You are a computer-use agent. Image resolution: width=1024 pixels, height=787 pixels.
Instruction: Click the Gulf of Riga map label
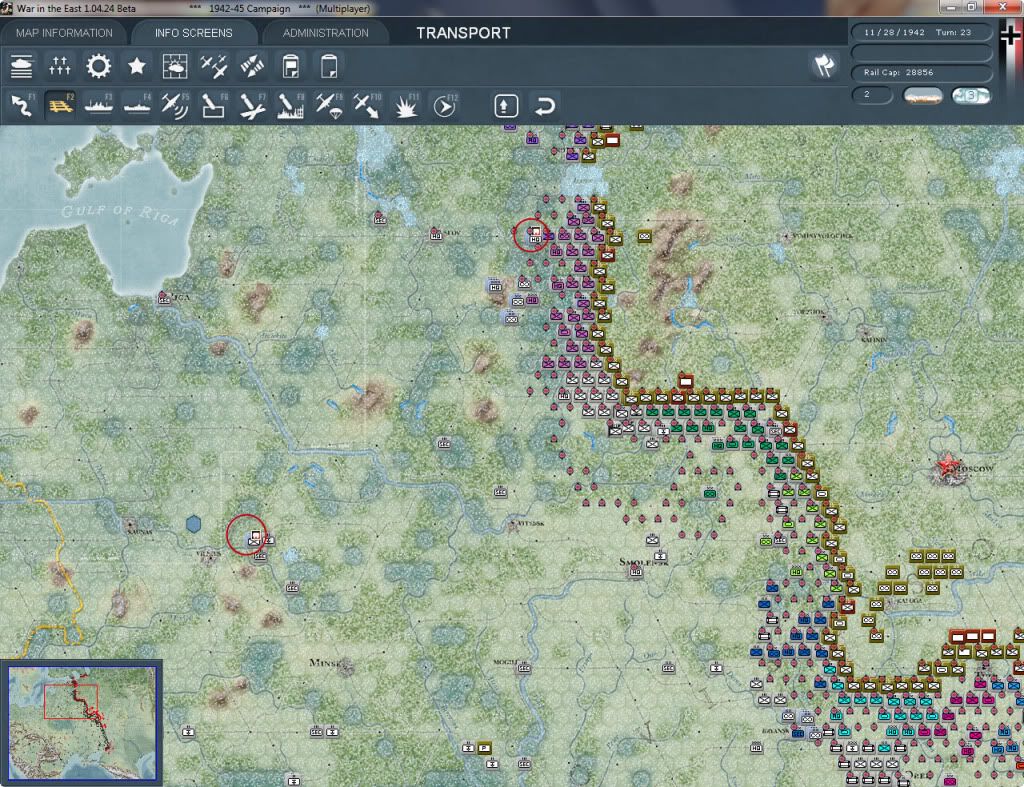coord(120,214)
